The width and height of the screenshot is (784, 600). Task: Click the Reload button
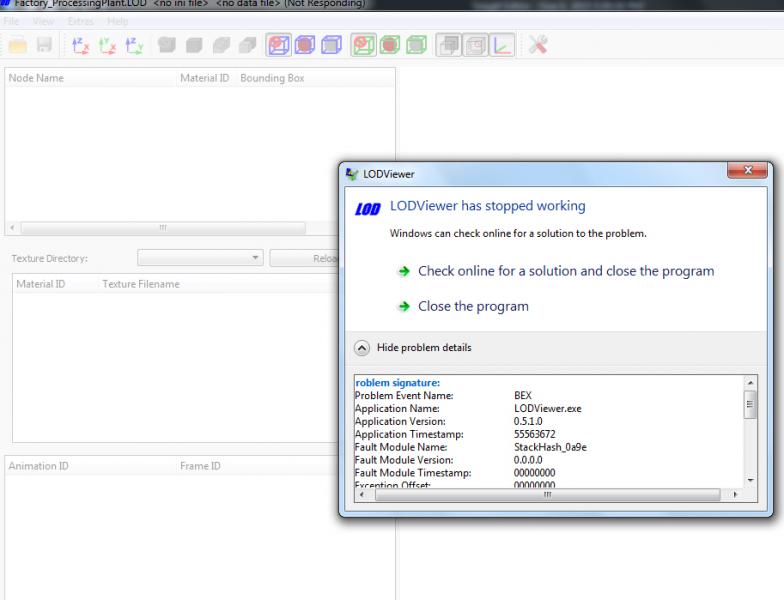point(306,258)
